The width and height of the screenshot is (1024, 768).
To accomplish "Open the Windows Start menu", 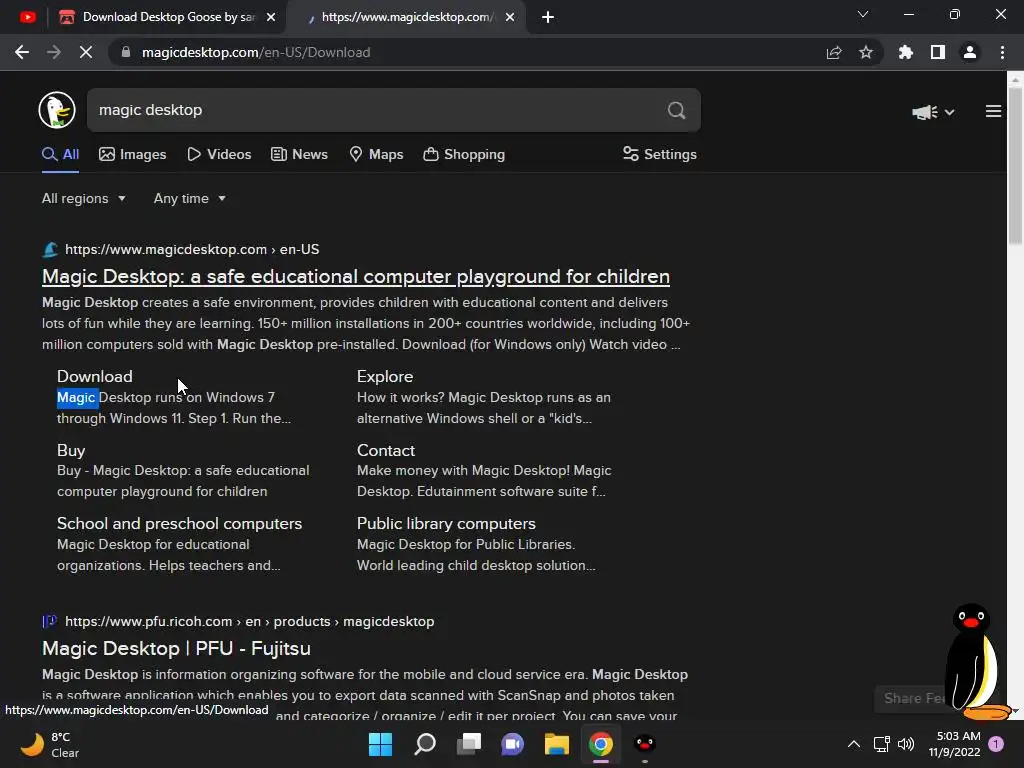I will (x=380, y=744).
